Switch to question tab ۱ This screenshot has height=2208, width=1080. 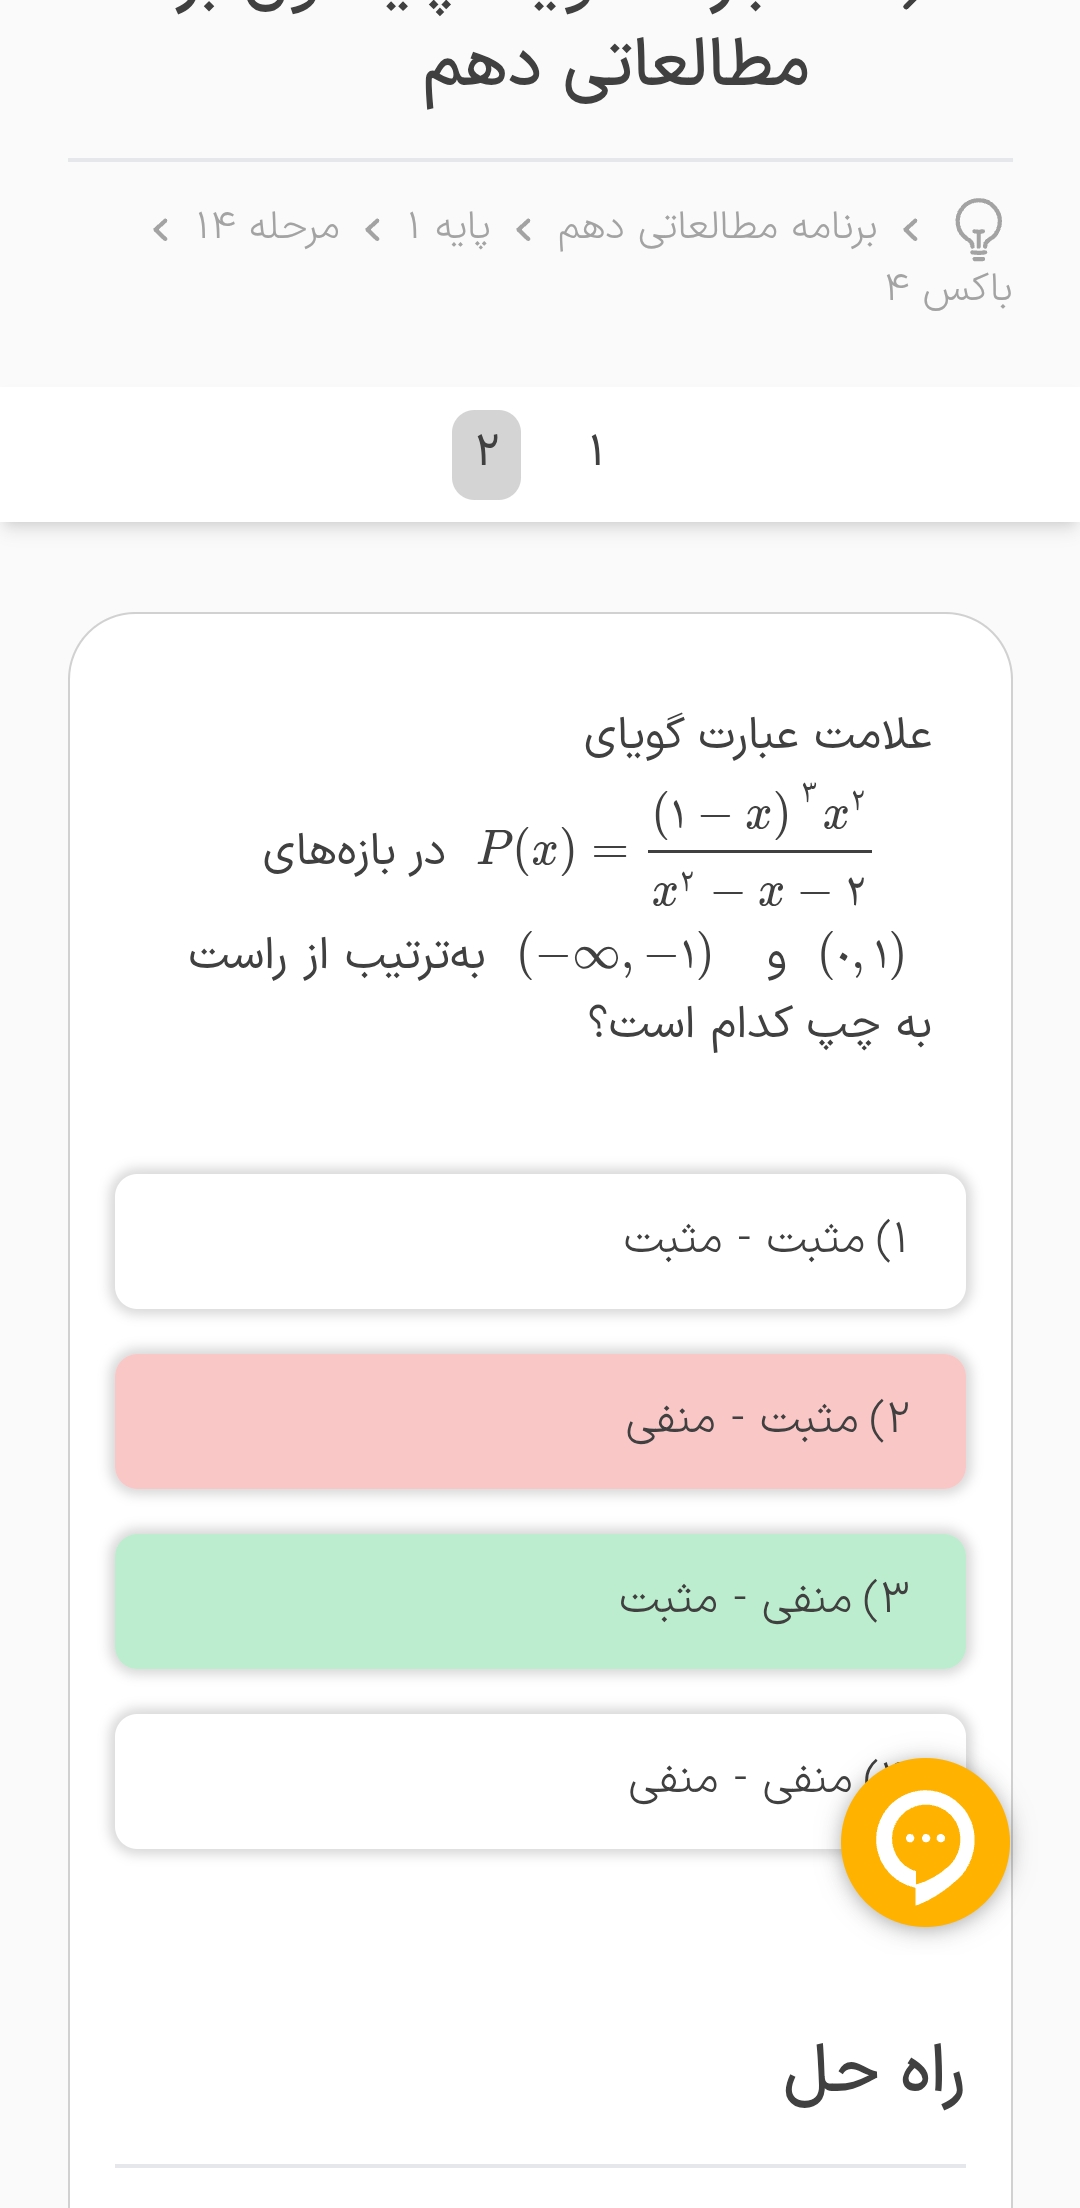(596, 454)
